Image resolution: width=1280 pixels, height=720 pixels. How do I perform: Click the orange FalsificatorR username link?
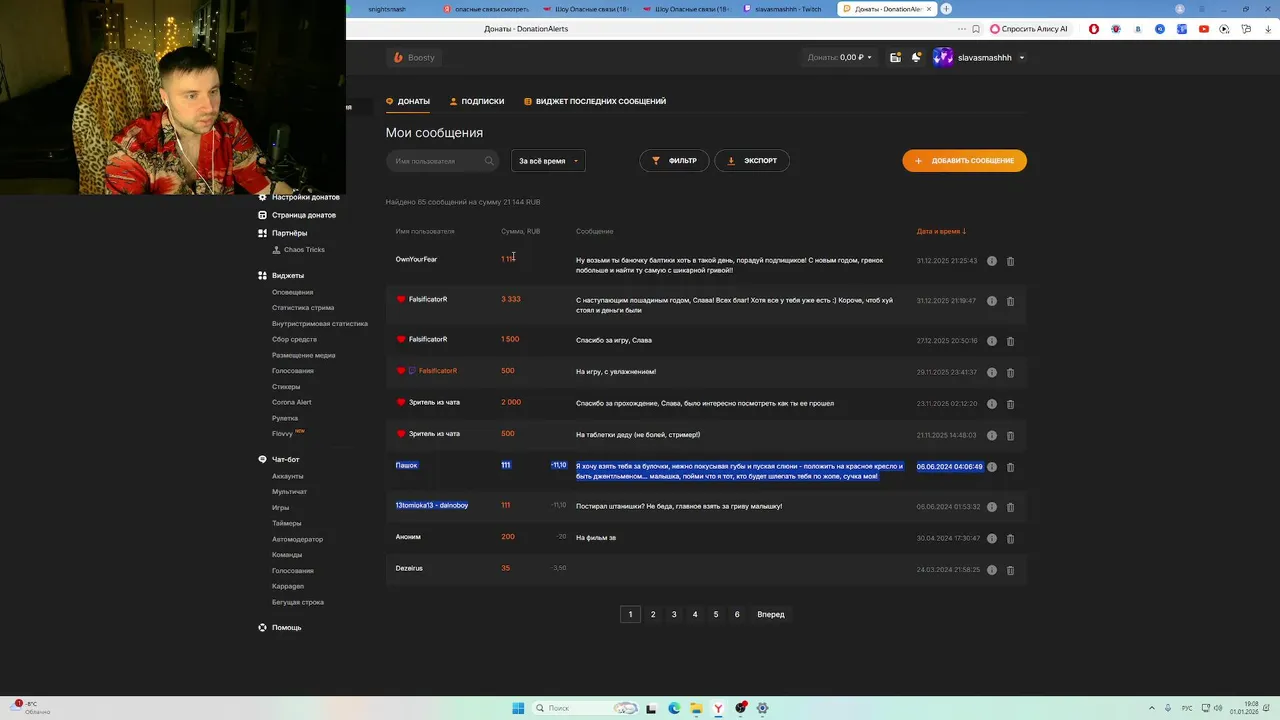(437, 371)
